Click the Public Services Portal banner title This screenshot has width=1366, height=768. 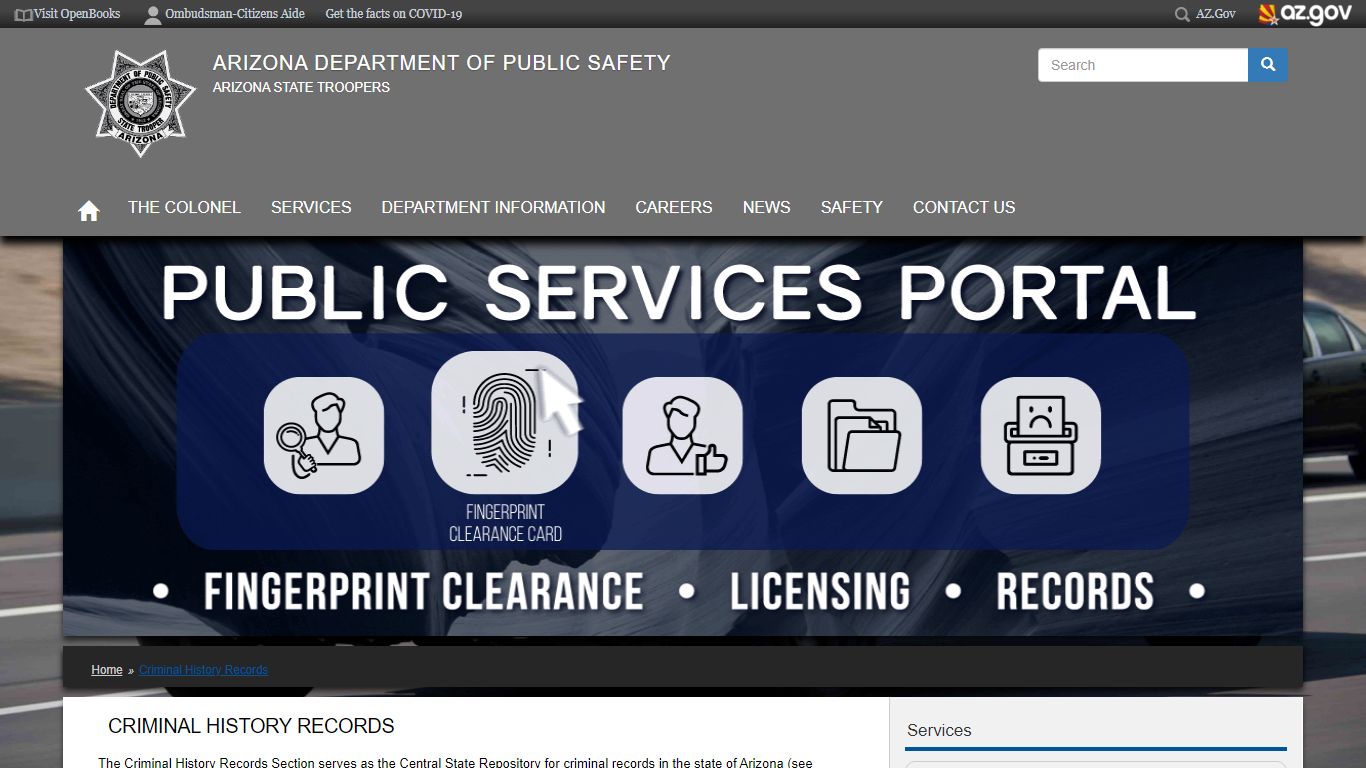pos(678,292)
